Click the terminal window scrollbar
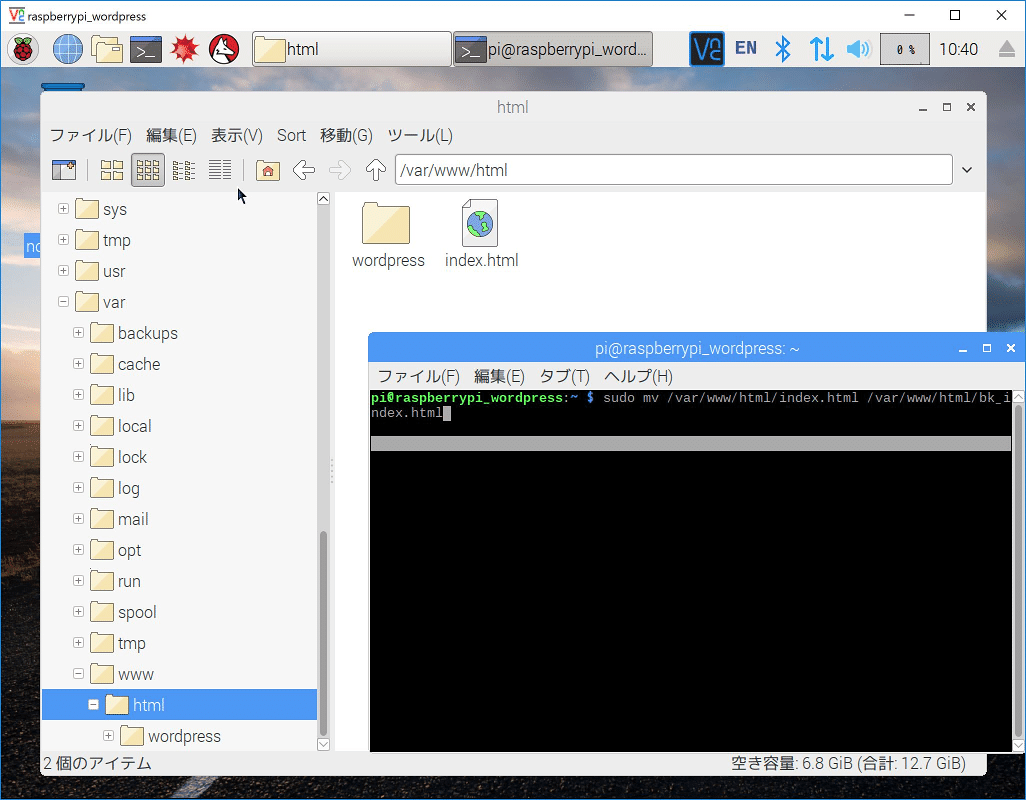The height and width of the screenshot is (800, 1026). click(1018, 569)
